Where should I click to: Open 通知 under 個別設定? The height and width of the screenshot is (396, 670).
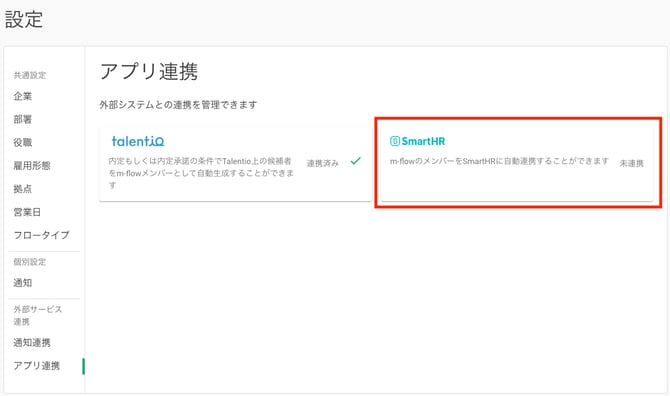point(23,282)
